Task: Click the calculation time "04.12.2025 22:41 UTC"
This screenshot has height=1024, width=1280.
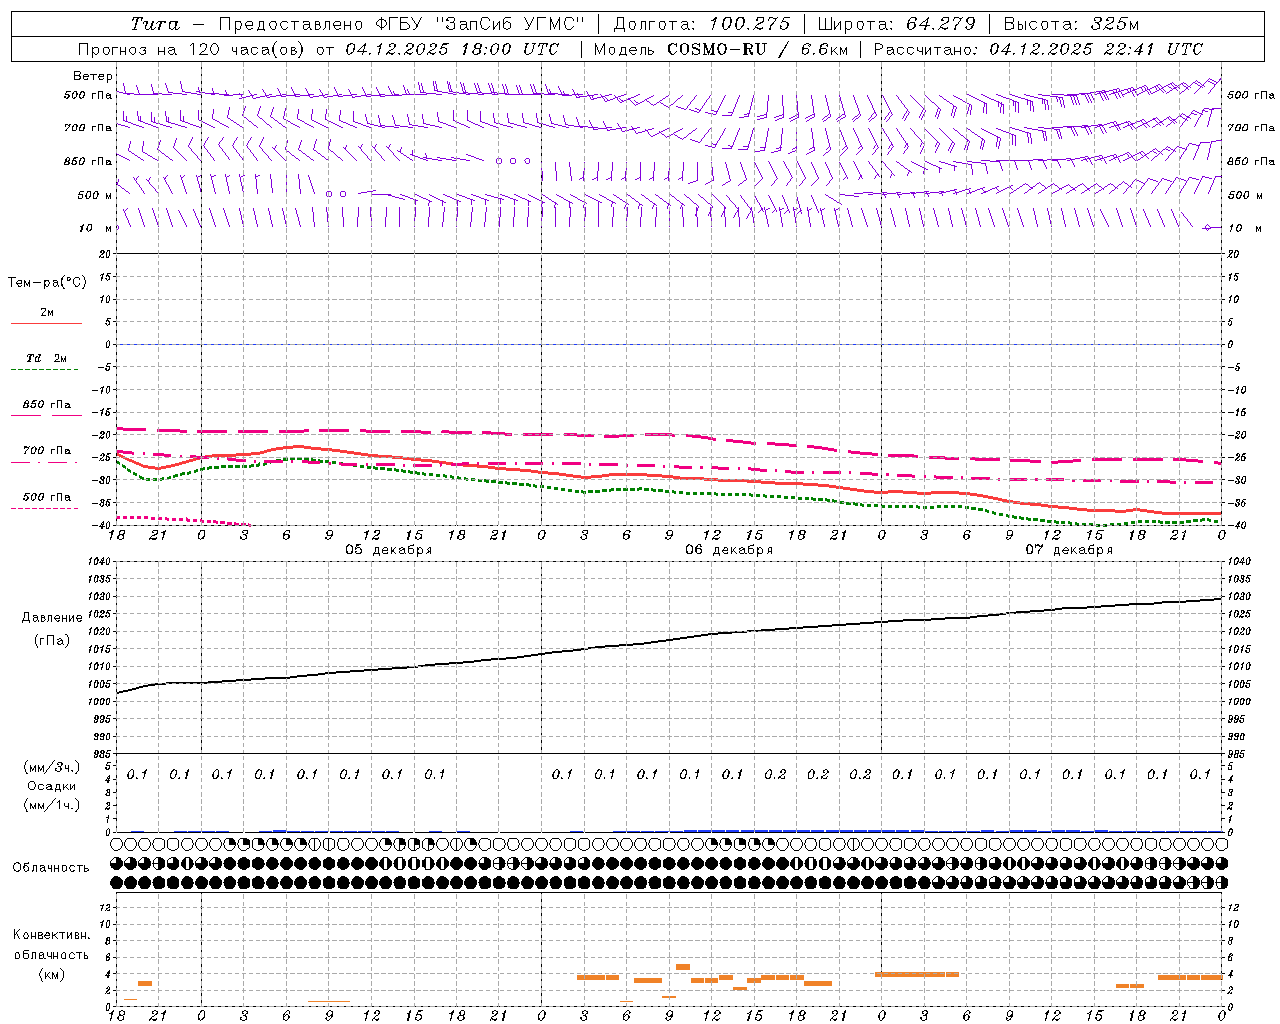Action: point(1096,49)
